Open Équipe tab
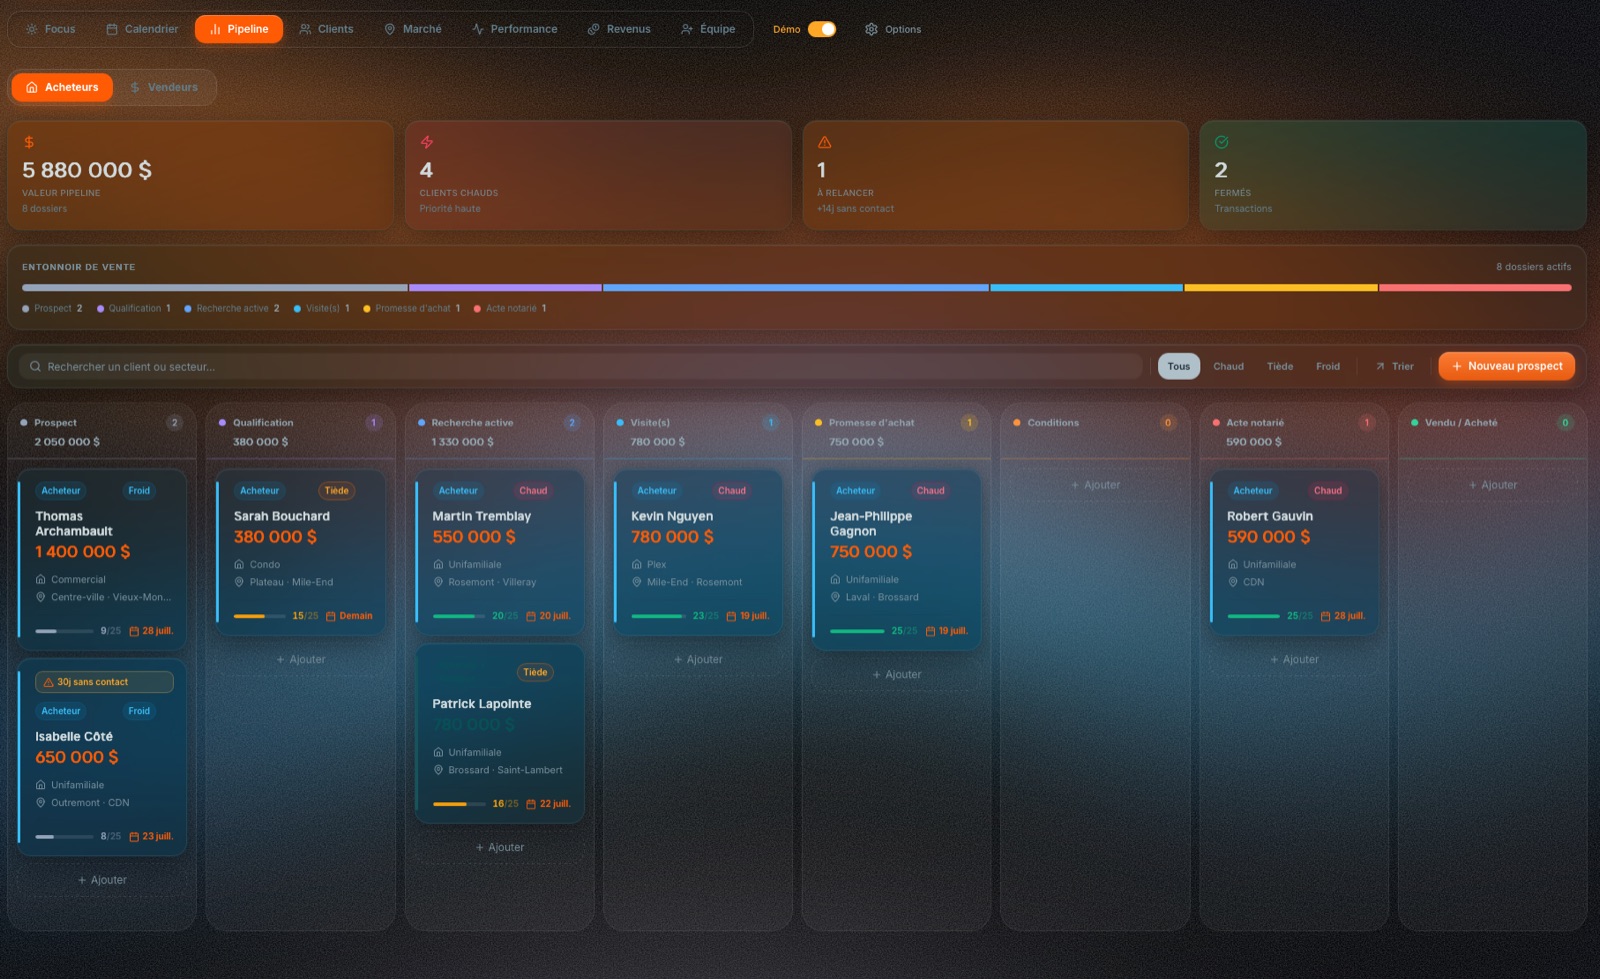This screenshot has height=979, width=1600. [x=708, y=29]
